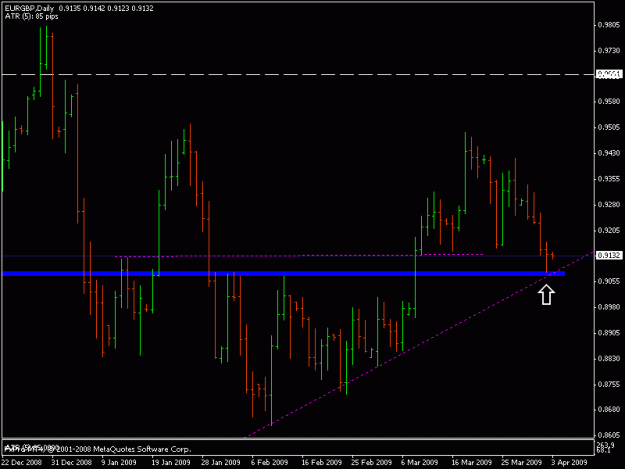Select the horizontal purple dotted line
The height and width of the screenshot is (469, 625).
299,255
